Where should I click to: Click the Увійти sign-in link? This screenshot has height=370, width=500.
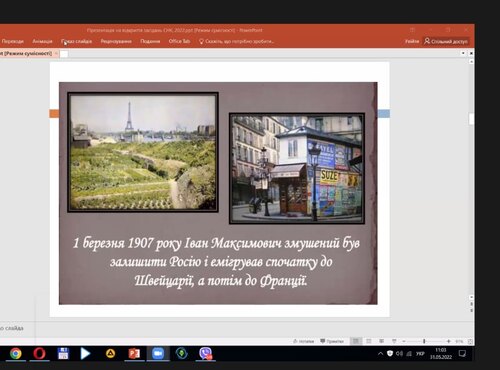pyautogui.click(x=412, y=41)
